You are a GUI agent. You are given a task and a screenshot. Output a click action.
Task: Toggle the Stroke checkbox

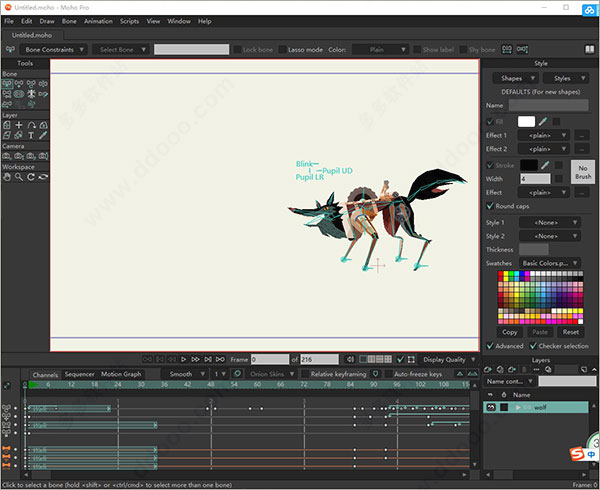click(x=490, y=165)
